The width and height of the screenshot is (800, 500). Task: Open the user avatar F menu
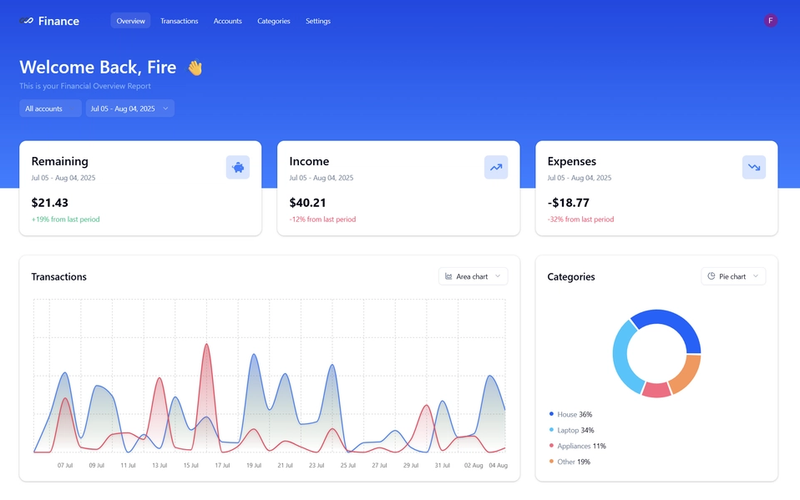click(770, 21)
